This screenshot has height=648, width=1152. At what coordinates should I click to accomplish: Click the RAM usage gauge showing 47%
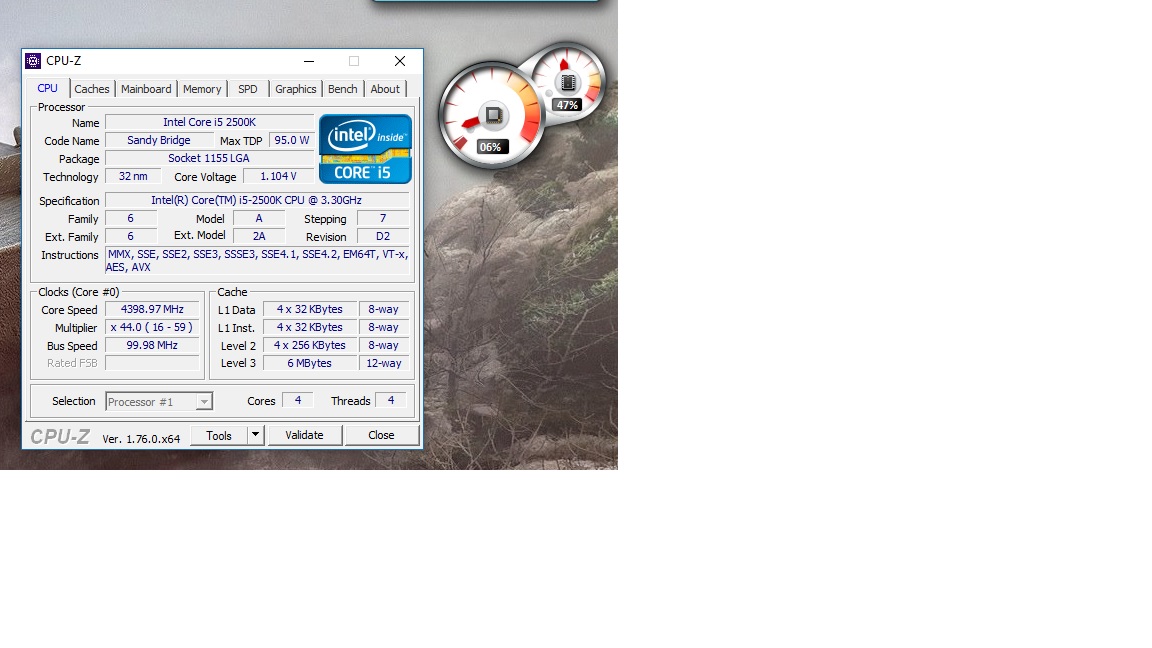(x=567, y=82)
